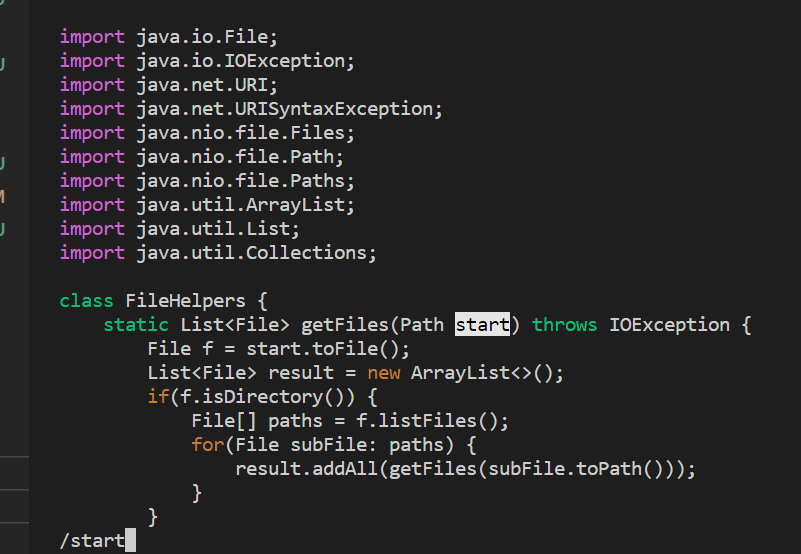Click the "for" loop keyword
Screen dimensions: 801x554
coord(207,445)
